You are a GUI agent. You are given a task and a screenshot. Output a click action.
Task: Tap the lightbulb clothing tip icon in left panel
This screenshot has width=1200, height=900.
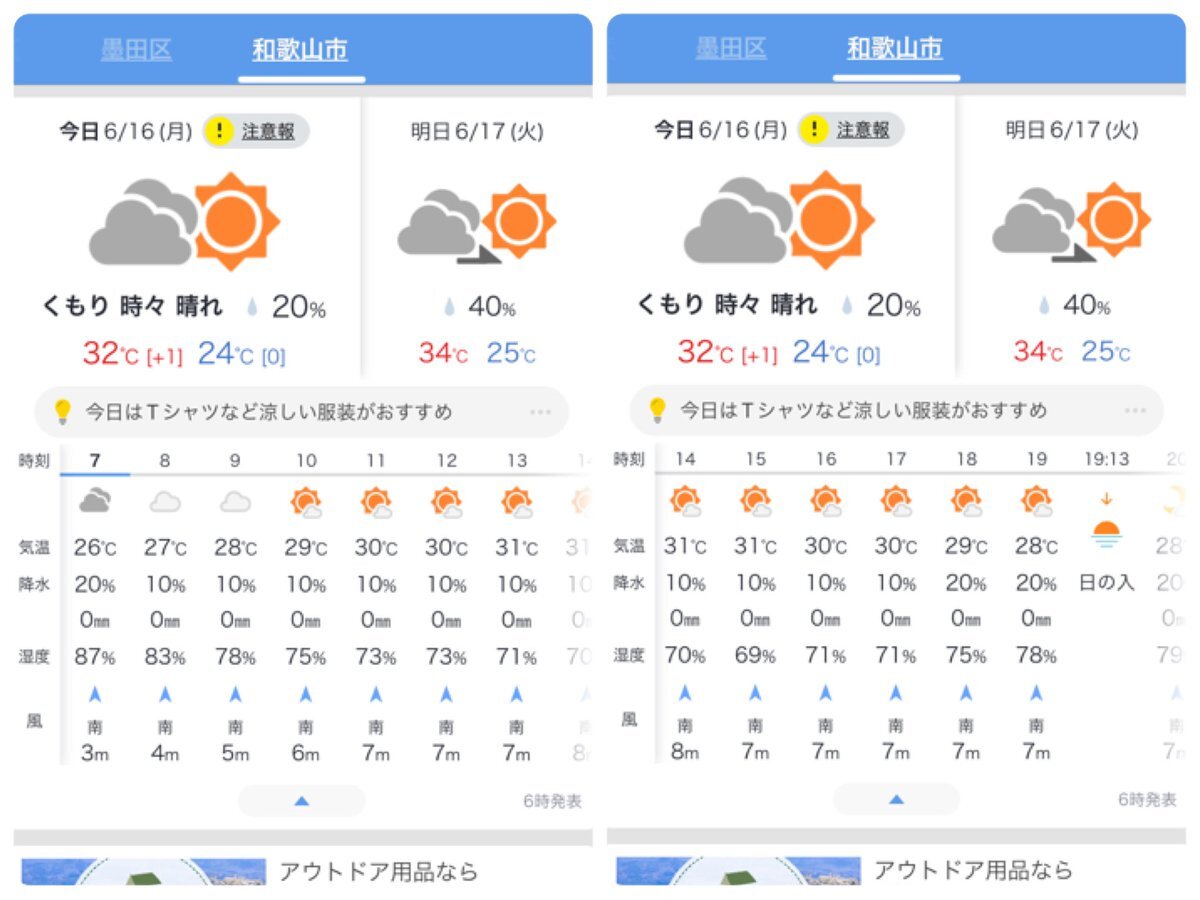point(62,411)
